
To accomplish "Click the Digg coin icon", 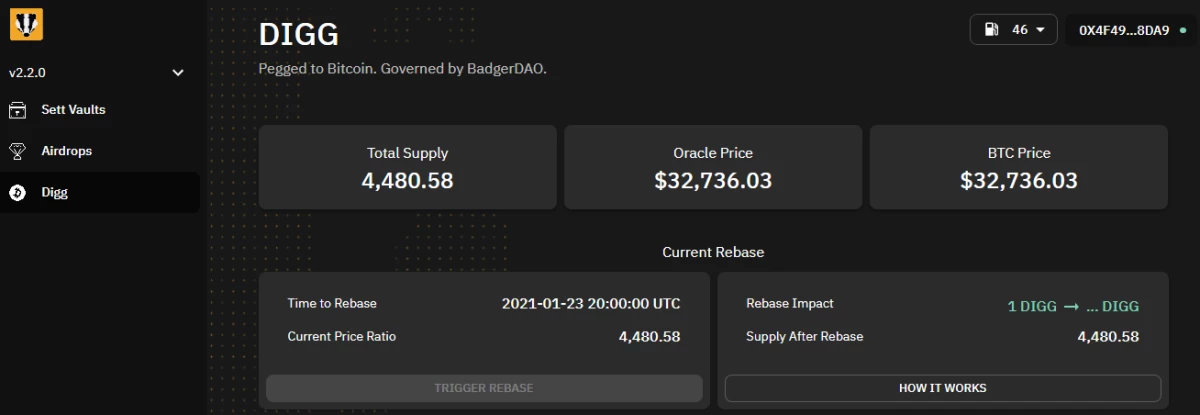I will 17,193.
